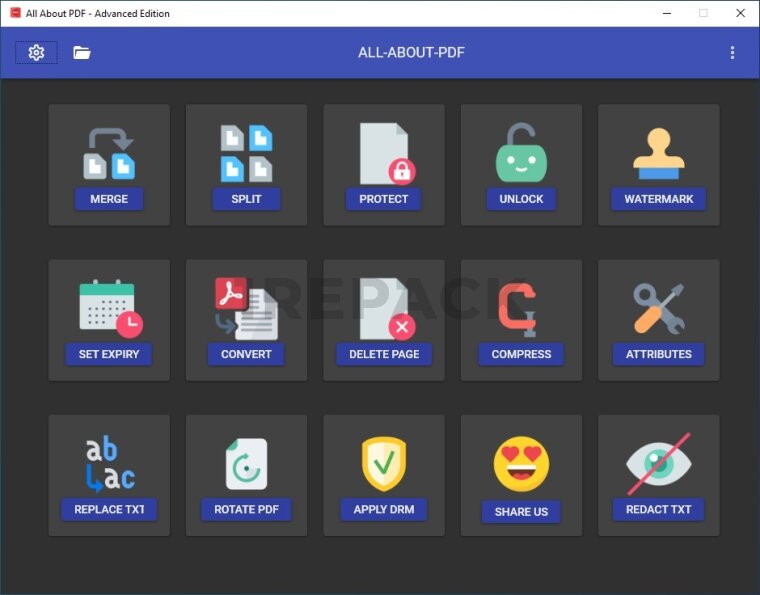Select the wrench and screwdriver Attributes icon
The width and height of the screenshot is (760, 595).
pos(658,308)
